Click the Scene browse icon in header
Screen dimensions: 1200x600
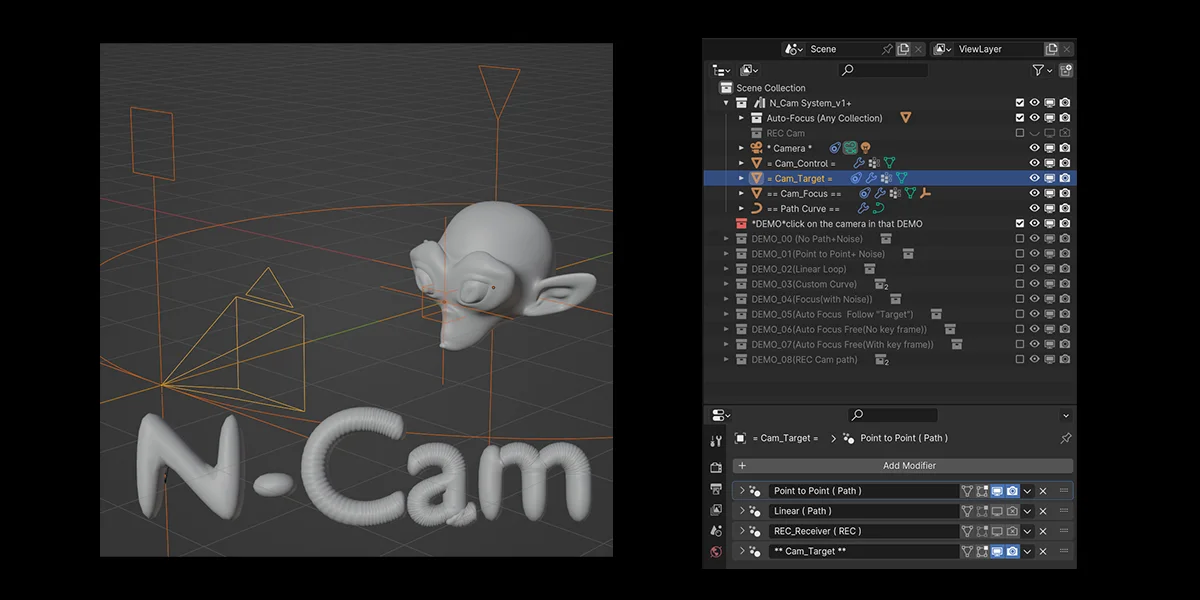pyautogui.click(x=794, y=49)
